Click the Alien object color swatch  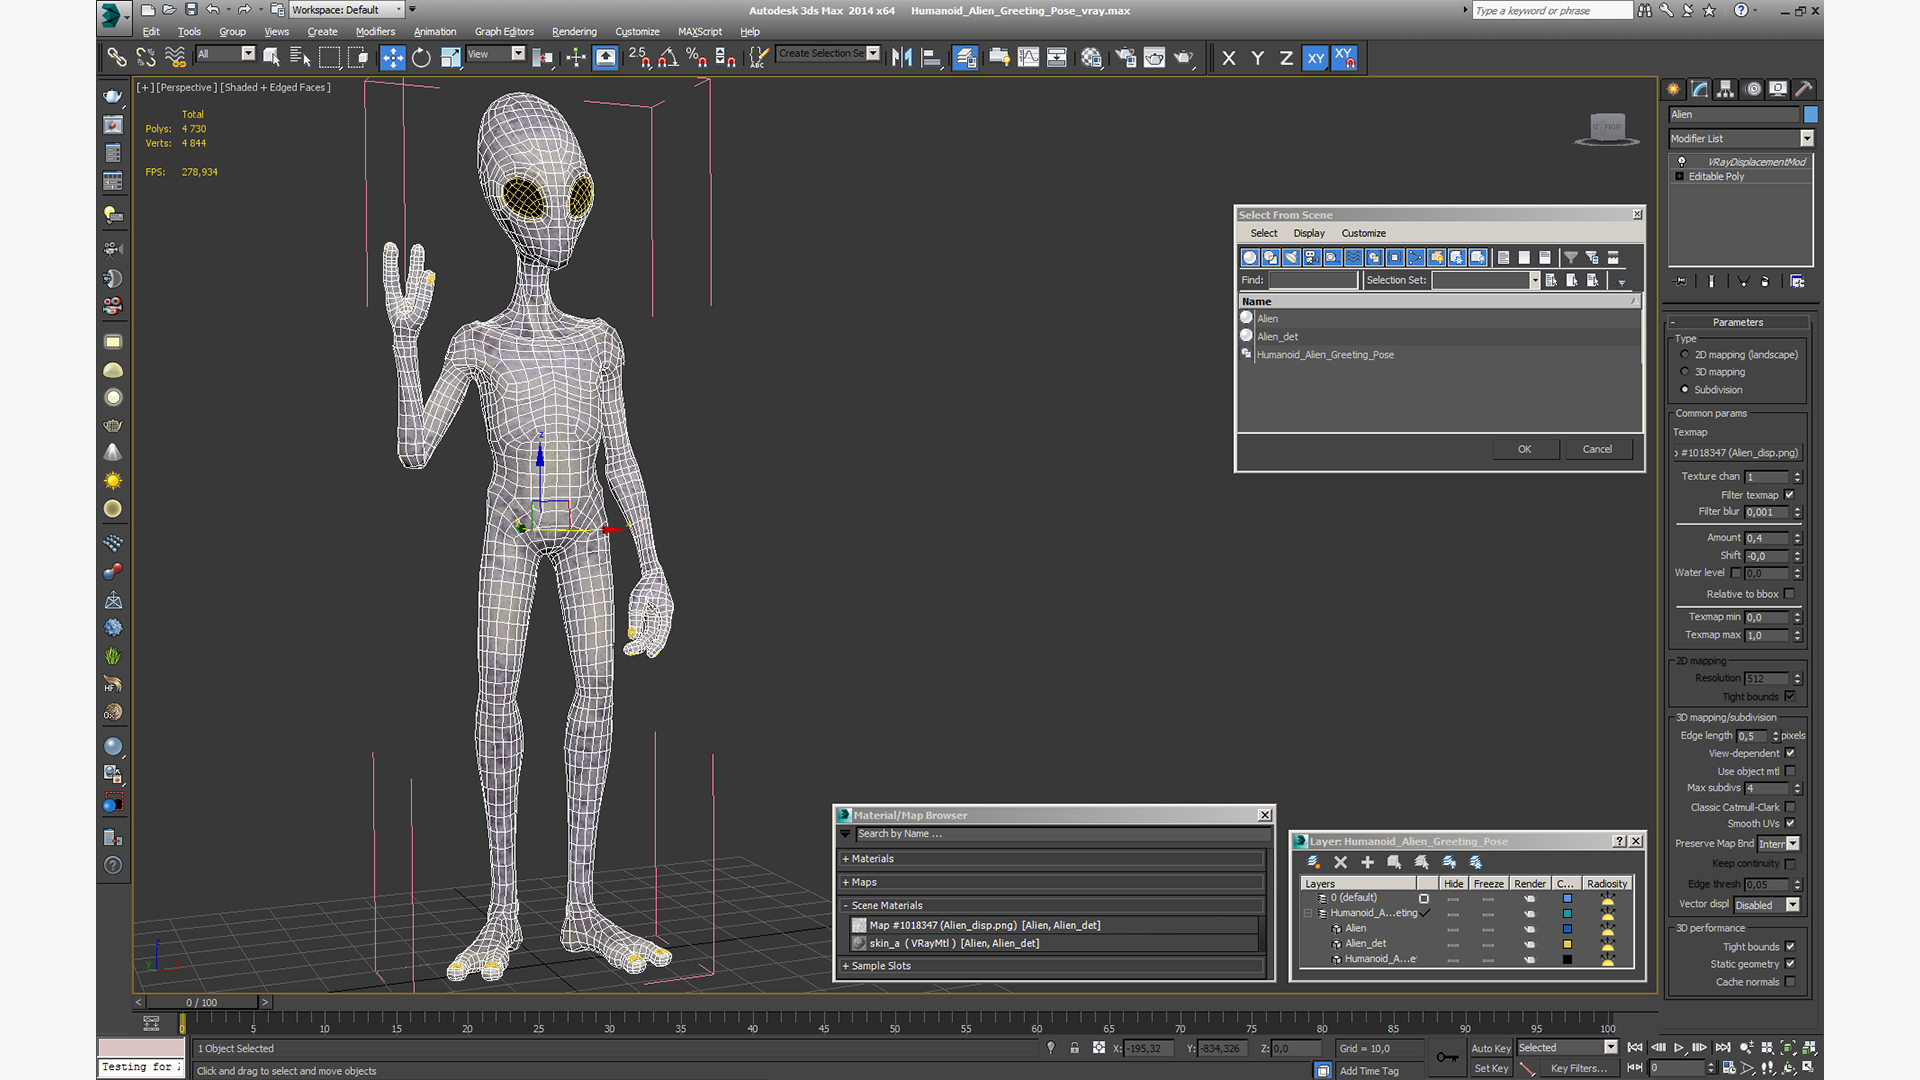pyautogui.click(x=1811, y=115)
